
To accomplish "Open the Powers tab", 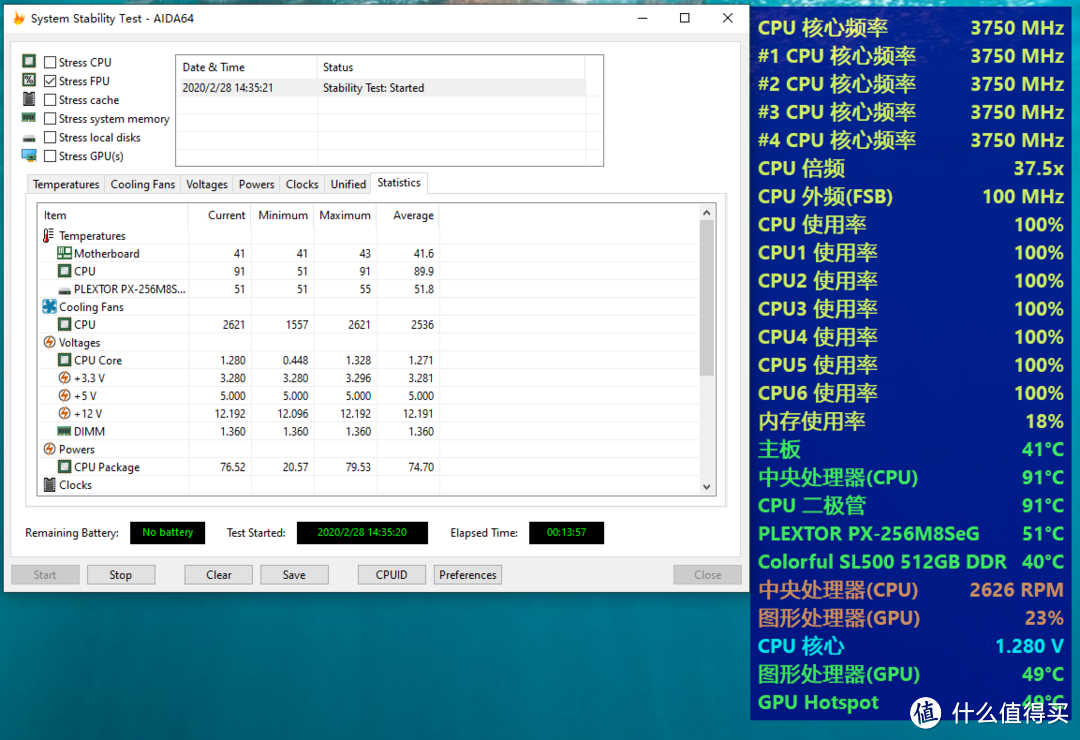I will 256,184.
